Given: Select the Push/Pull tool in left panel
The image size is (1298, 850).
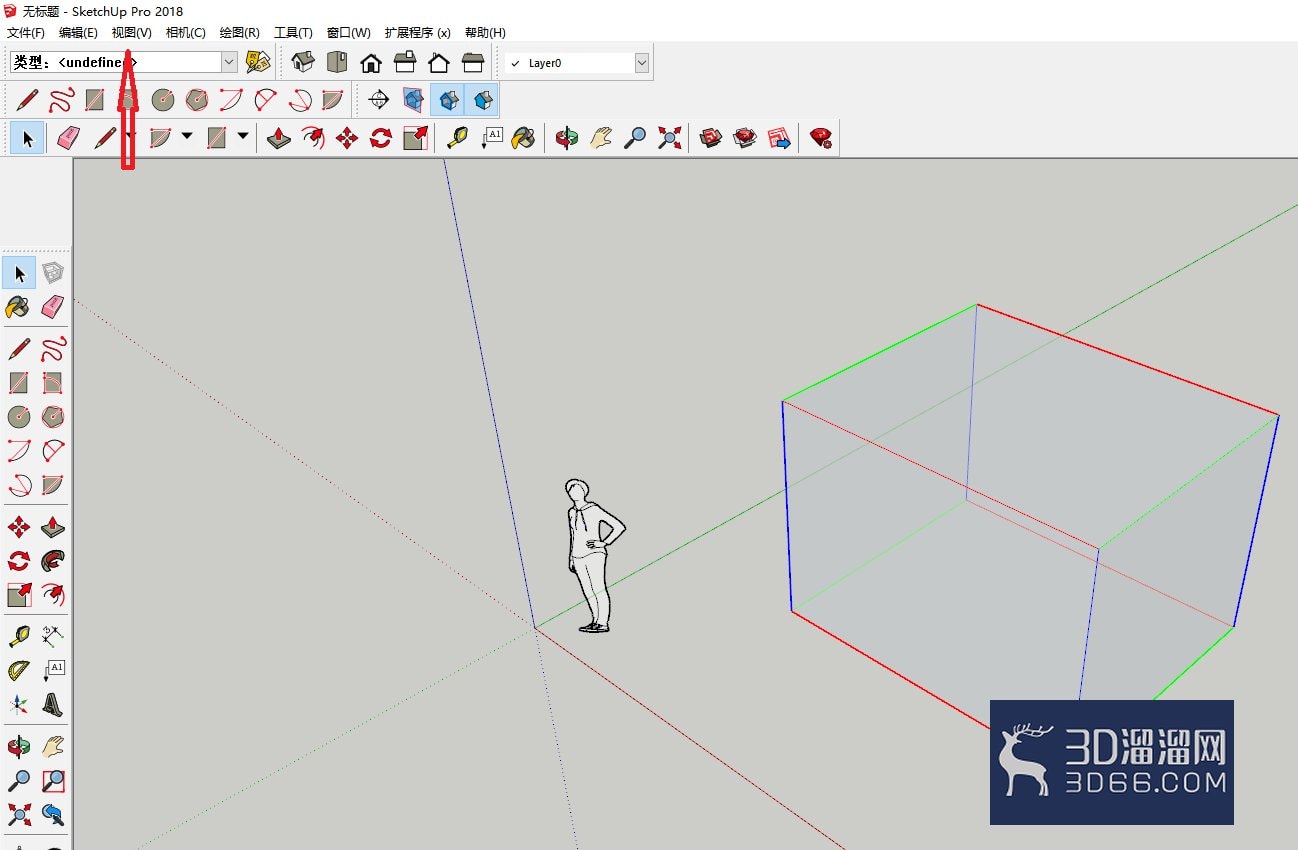Looking at the screenshot, I should 53,527.
